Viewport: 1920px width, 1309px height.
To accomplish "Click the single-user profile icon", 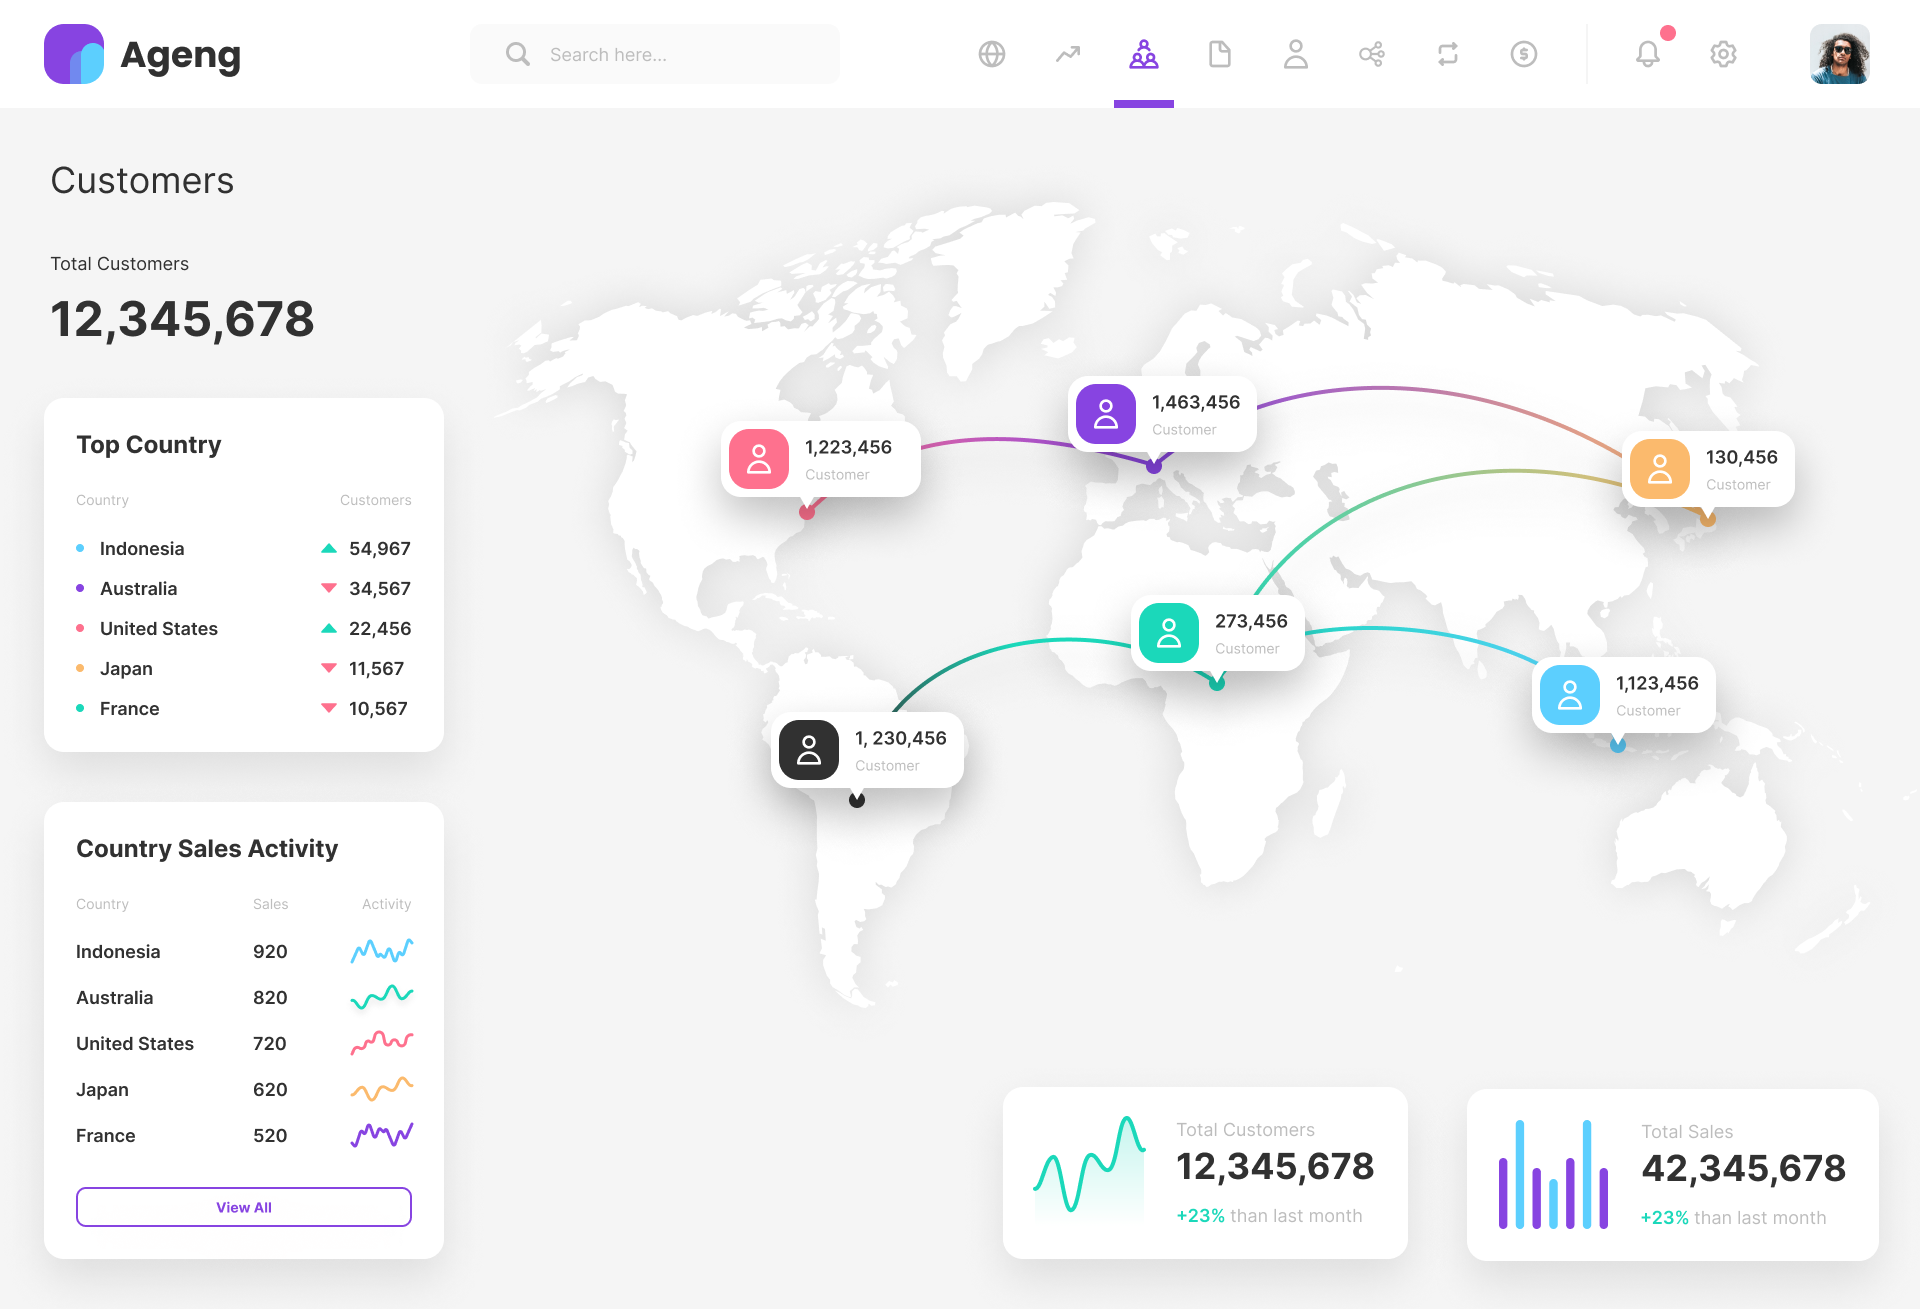I will [x=1295, y=54].
